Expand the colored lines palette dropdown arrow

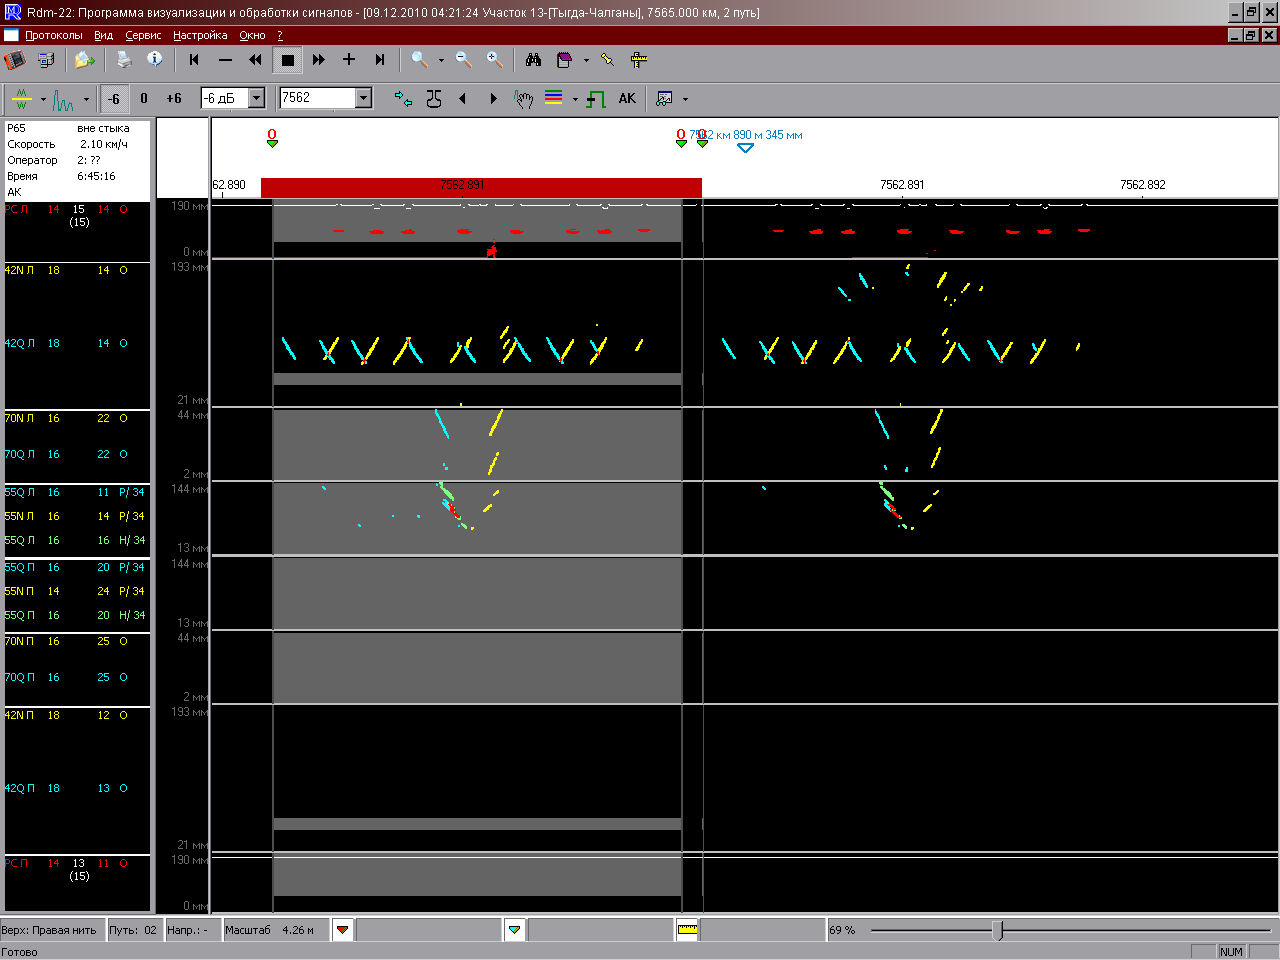pos(575,100)
